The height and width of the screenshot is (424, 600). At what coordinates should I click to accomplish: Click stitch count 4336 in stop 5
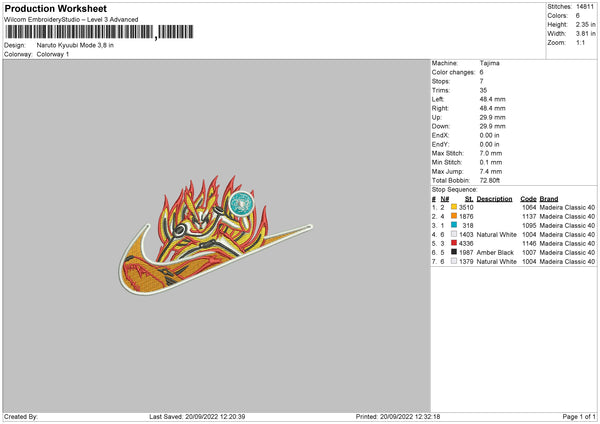tap(466, 243)
